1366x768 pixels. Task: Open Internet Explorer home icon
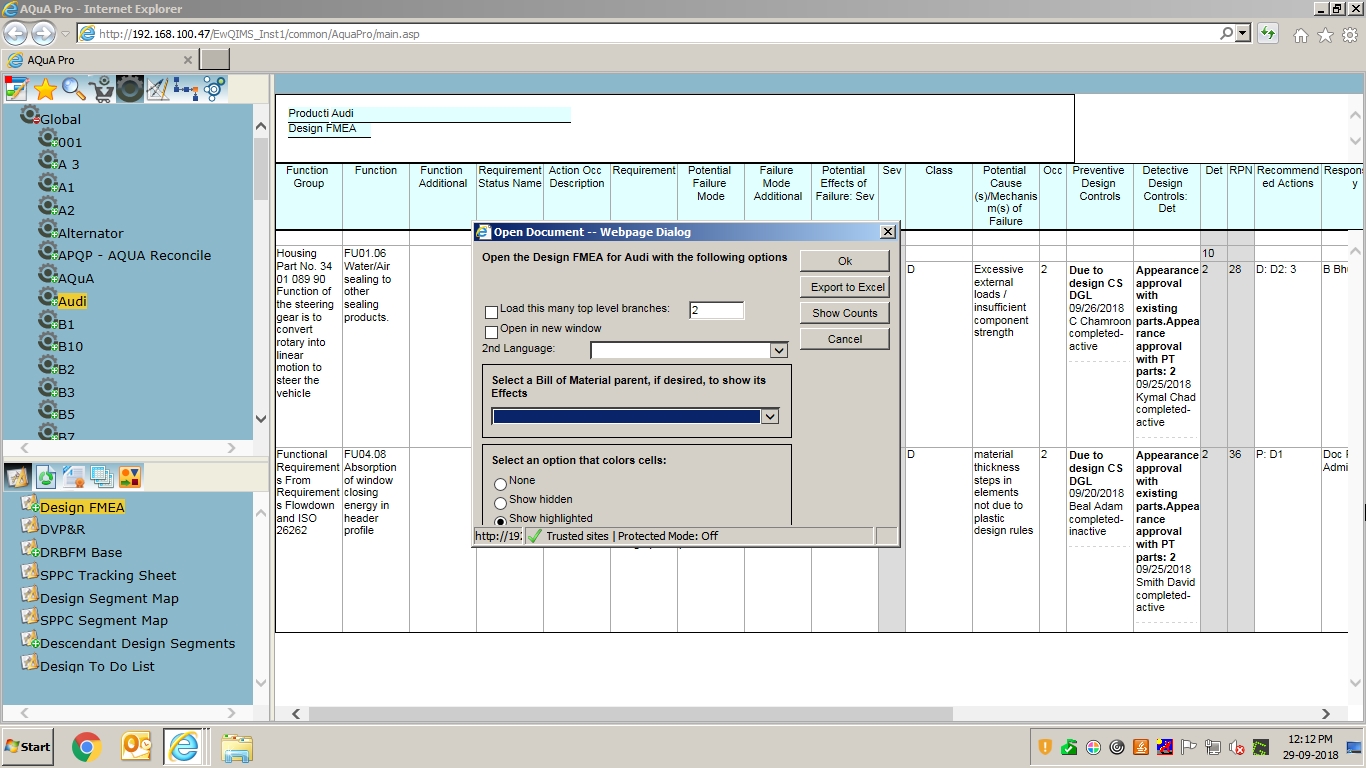coord(1300,35)
